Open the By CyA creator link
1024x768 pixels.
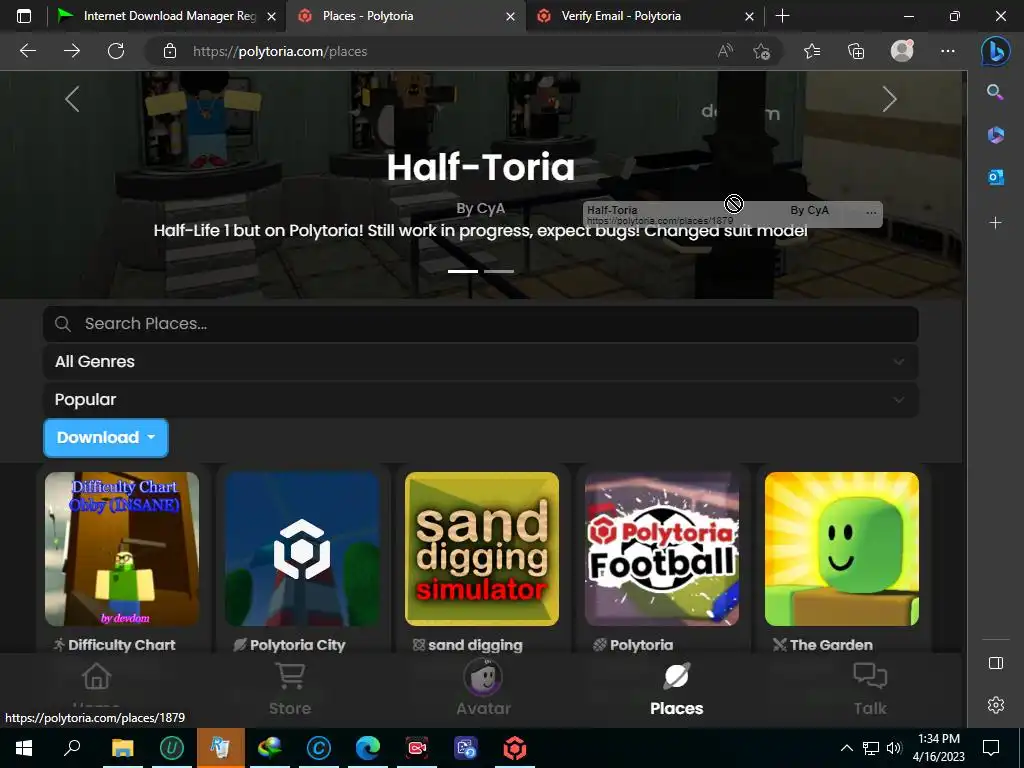[481, 208]
